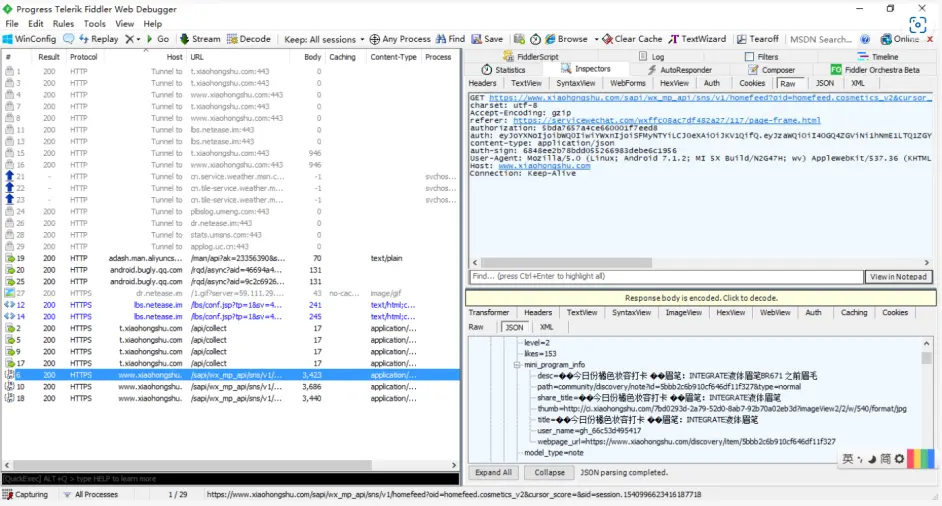942x506 pixels.
Task: Select the response JSON tab
Action: pos(514,327)
